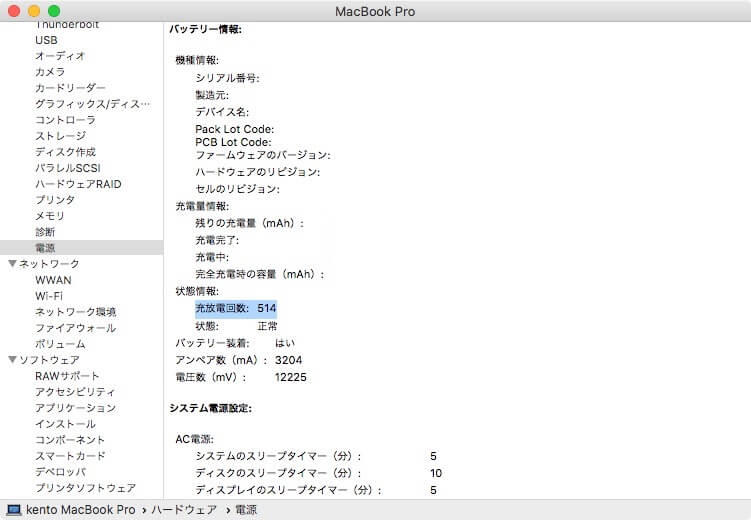Click the highlighted 充放電回数: 514 row
751x520 pixels.
[236, 308]
